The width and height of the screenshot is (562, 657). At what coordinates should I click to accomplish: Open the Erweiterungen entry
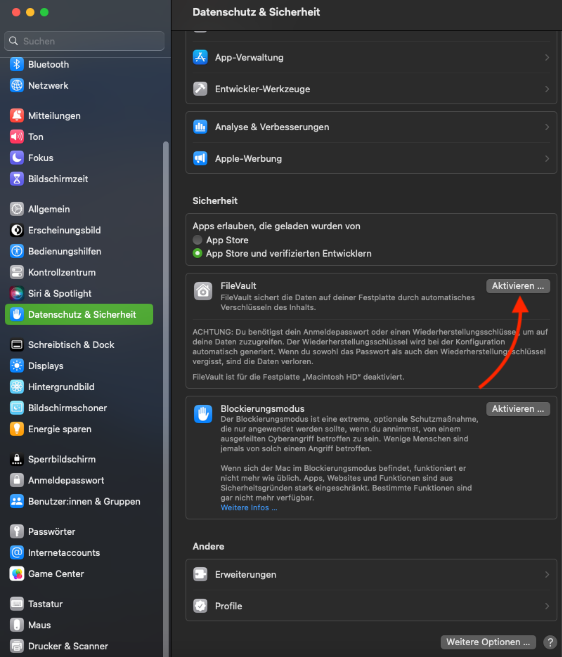371,574
